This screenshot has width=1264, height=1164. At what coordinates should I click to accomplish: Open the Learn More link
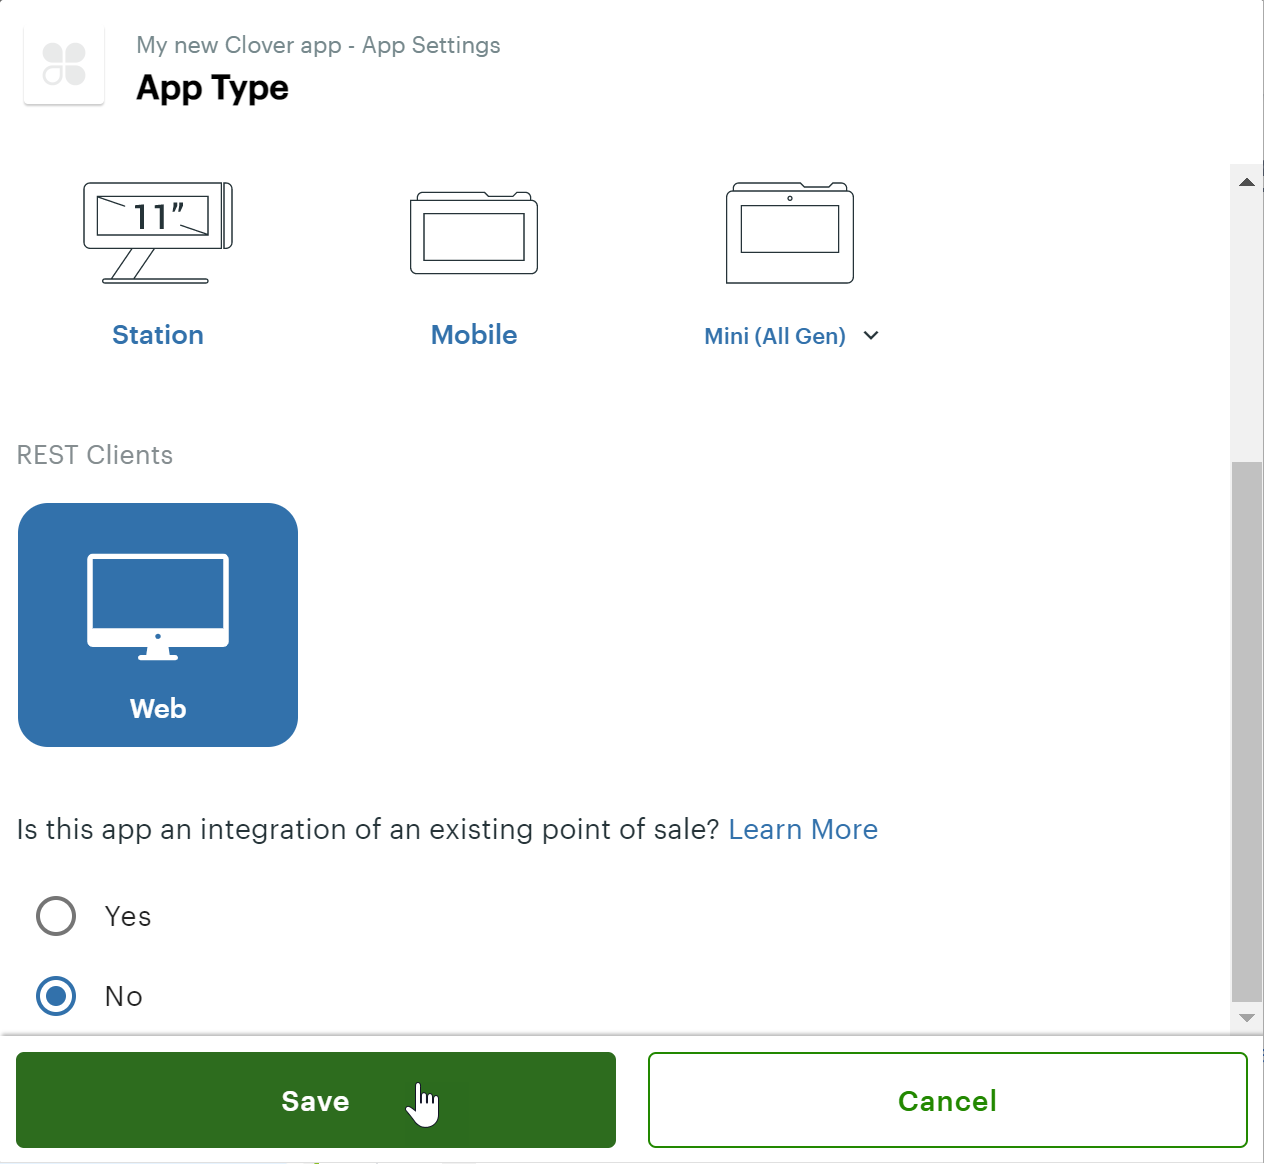coord(803,830)
